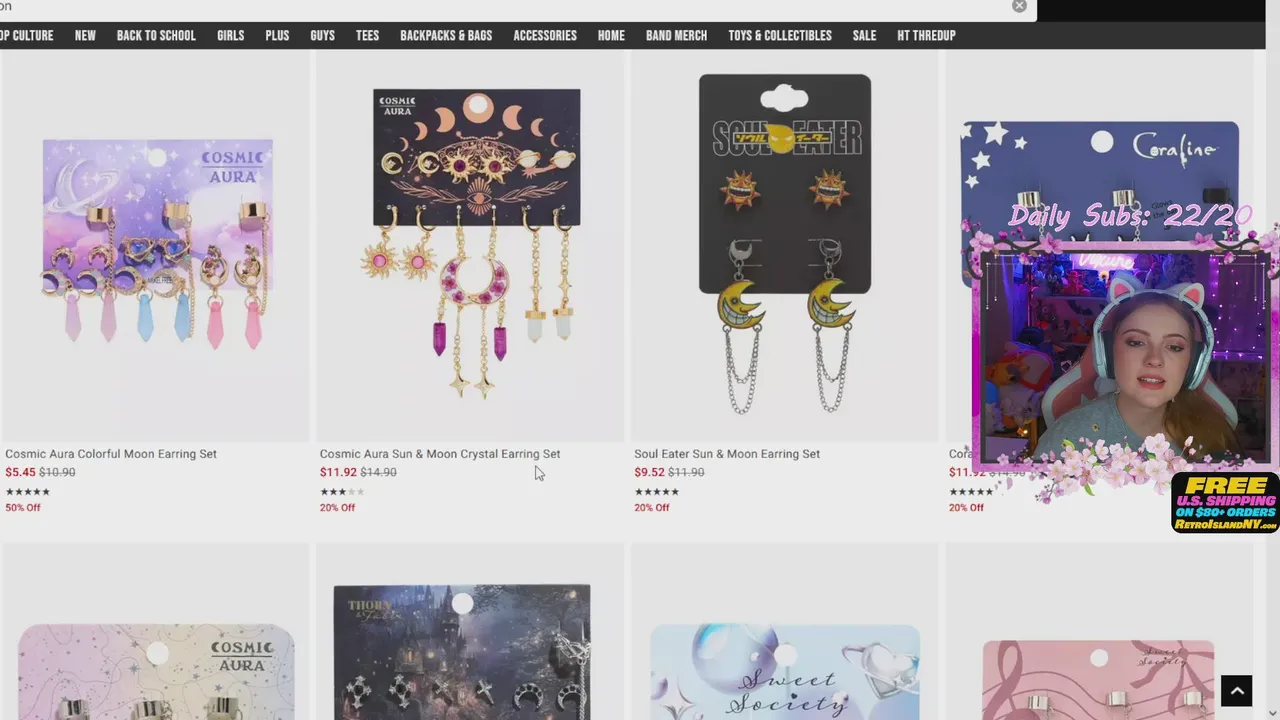Open the GIRLS category menu
The width and height of the screenshot is (1280, 720).
point(230,35)
